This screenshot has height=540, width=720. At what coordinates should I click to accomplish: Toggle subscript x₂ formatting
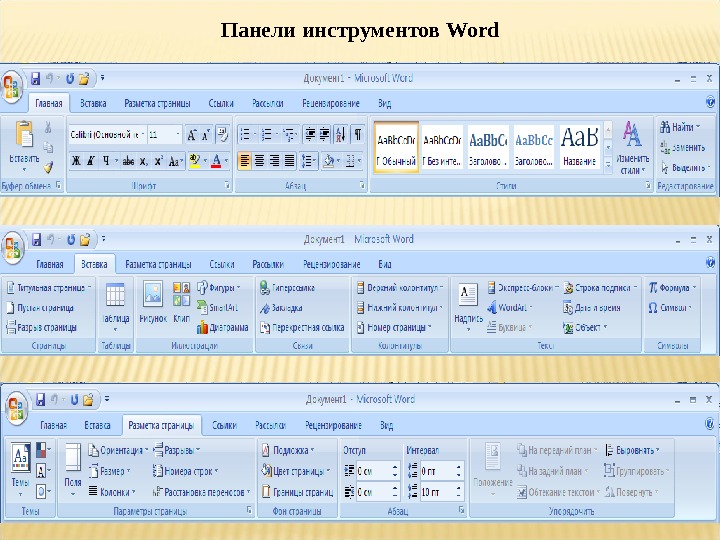(x=143, y=161)
